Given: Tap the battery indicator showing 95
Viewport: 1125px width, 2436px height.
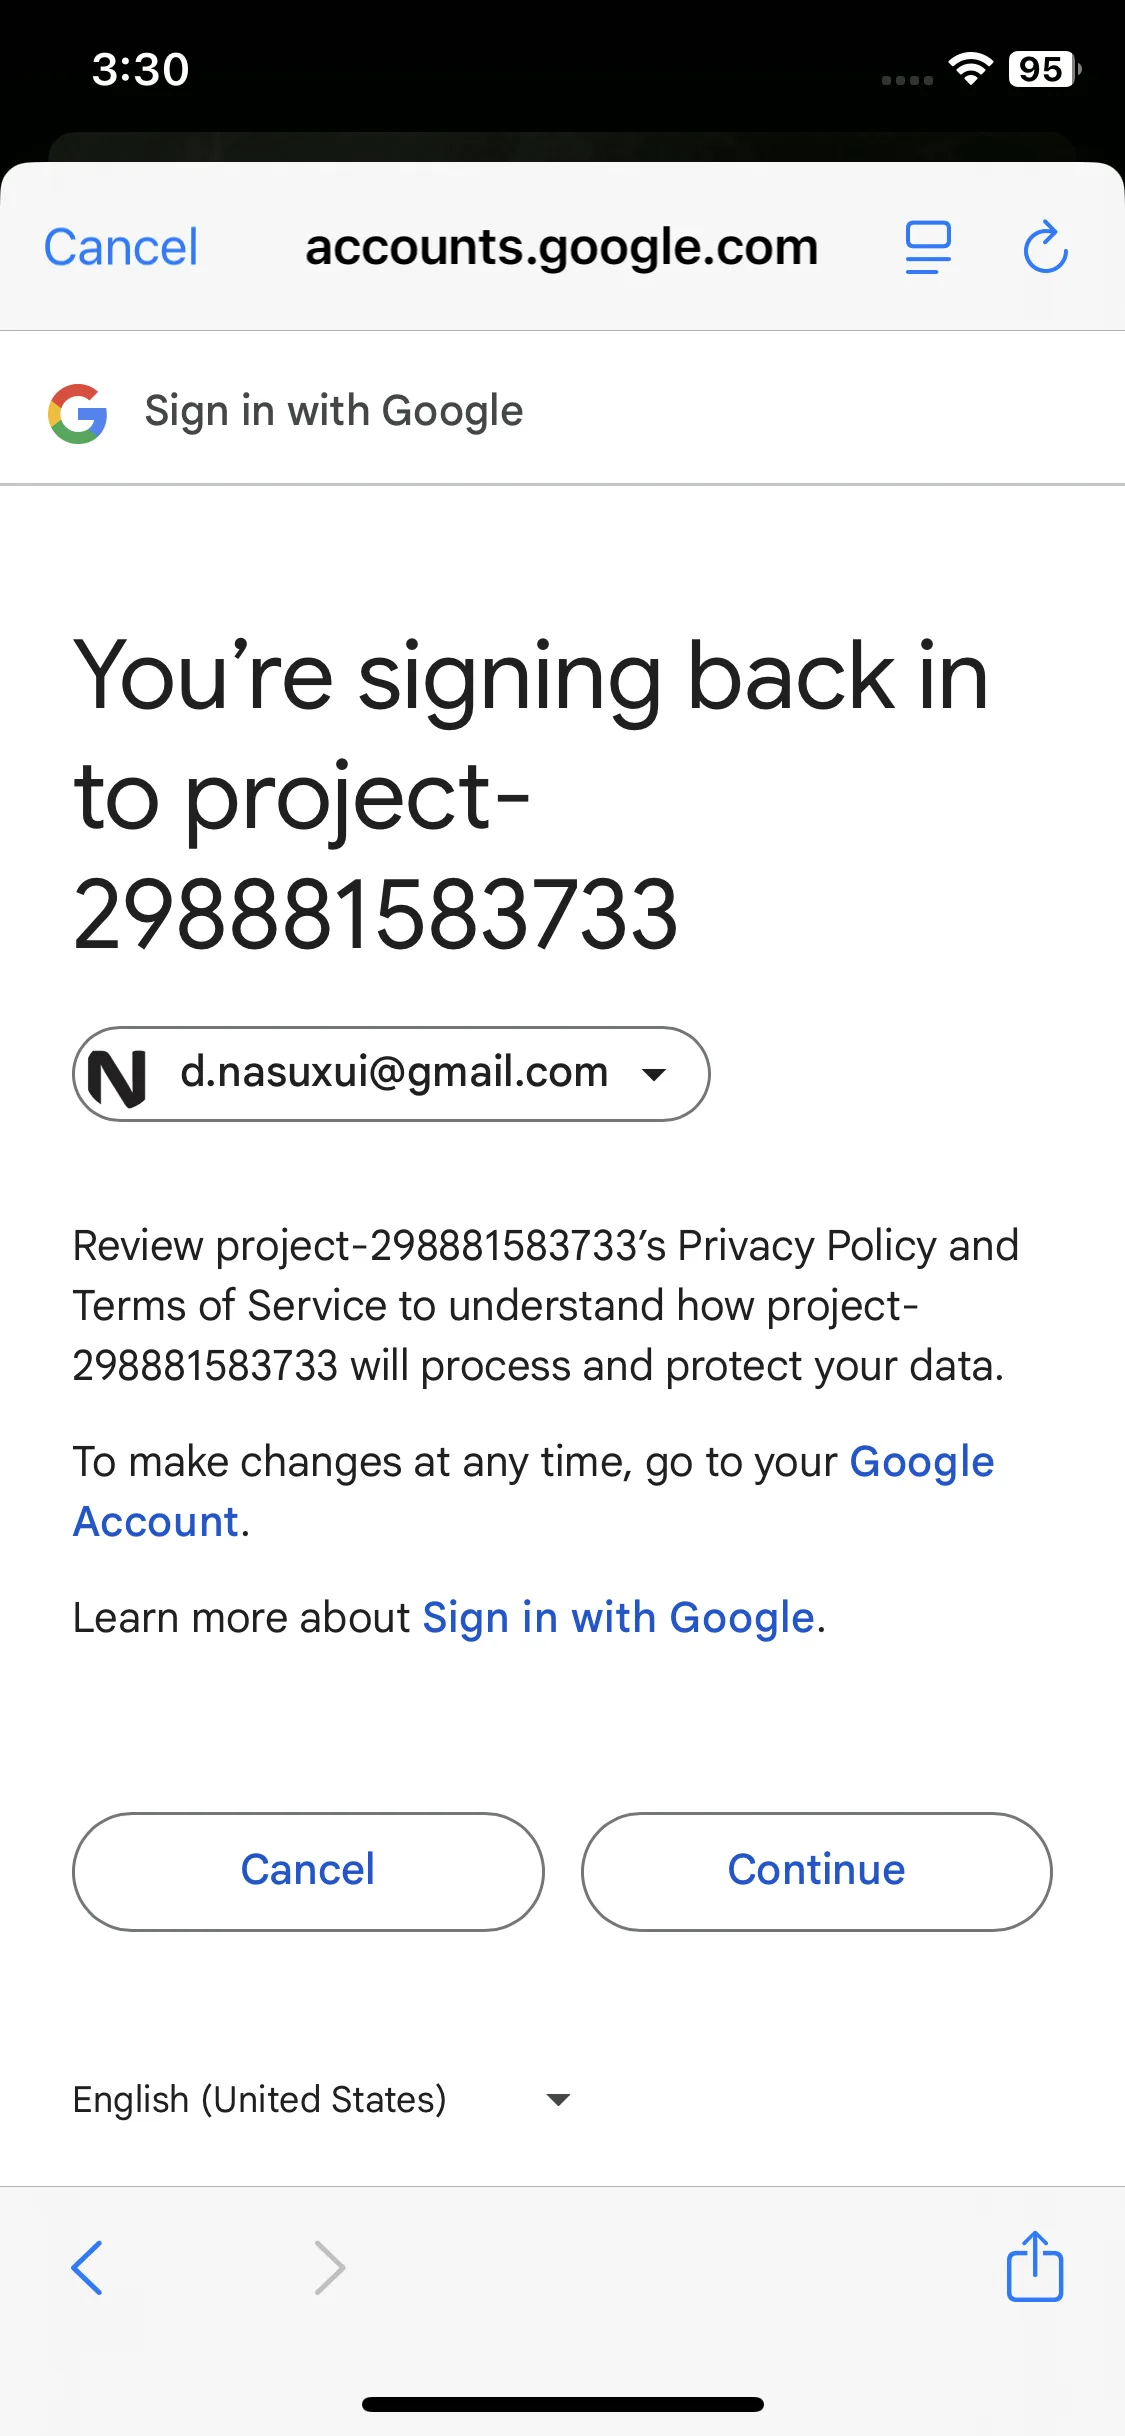Looking at the screenshot, I should click(1044, 69).
